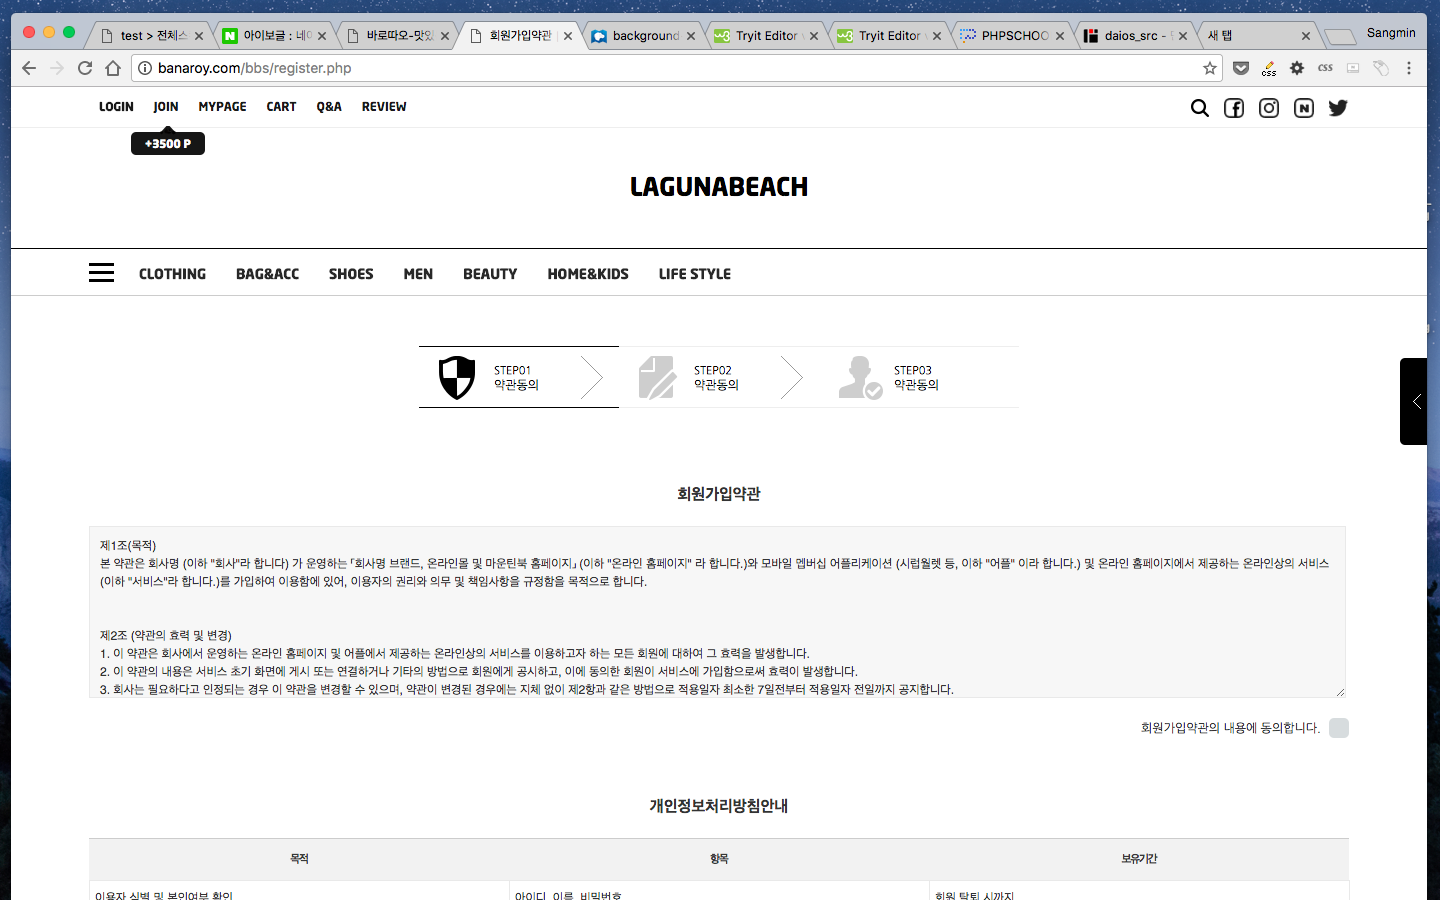
Task: Check the 회원가입약관 agreement checkbox
Action: click(1339, 728)
